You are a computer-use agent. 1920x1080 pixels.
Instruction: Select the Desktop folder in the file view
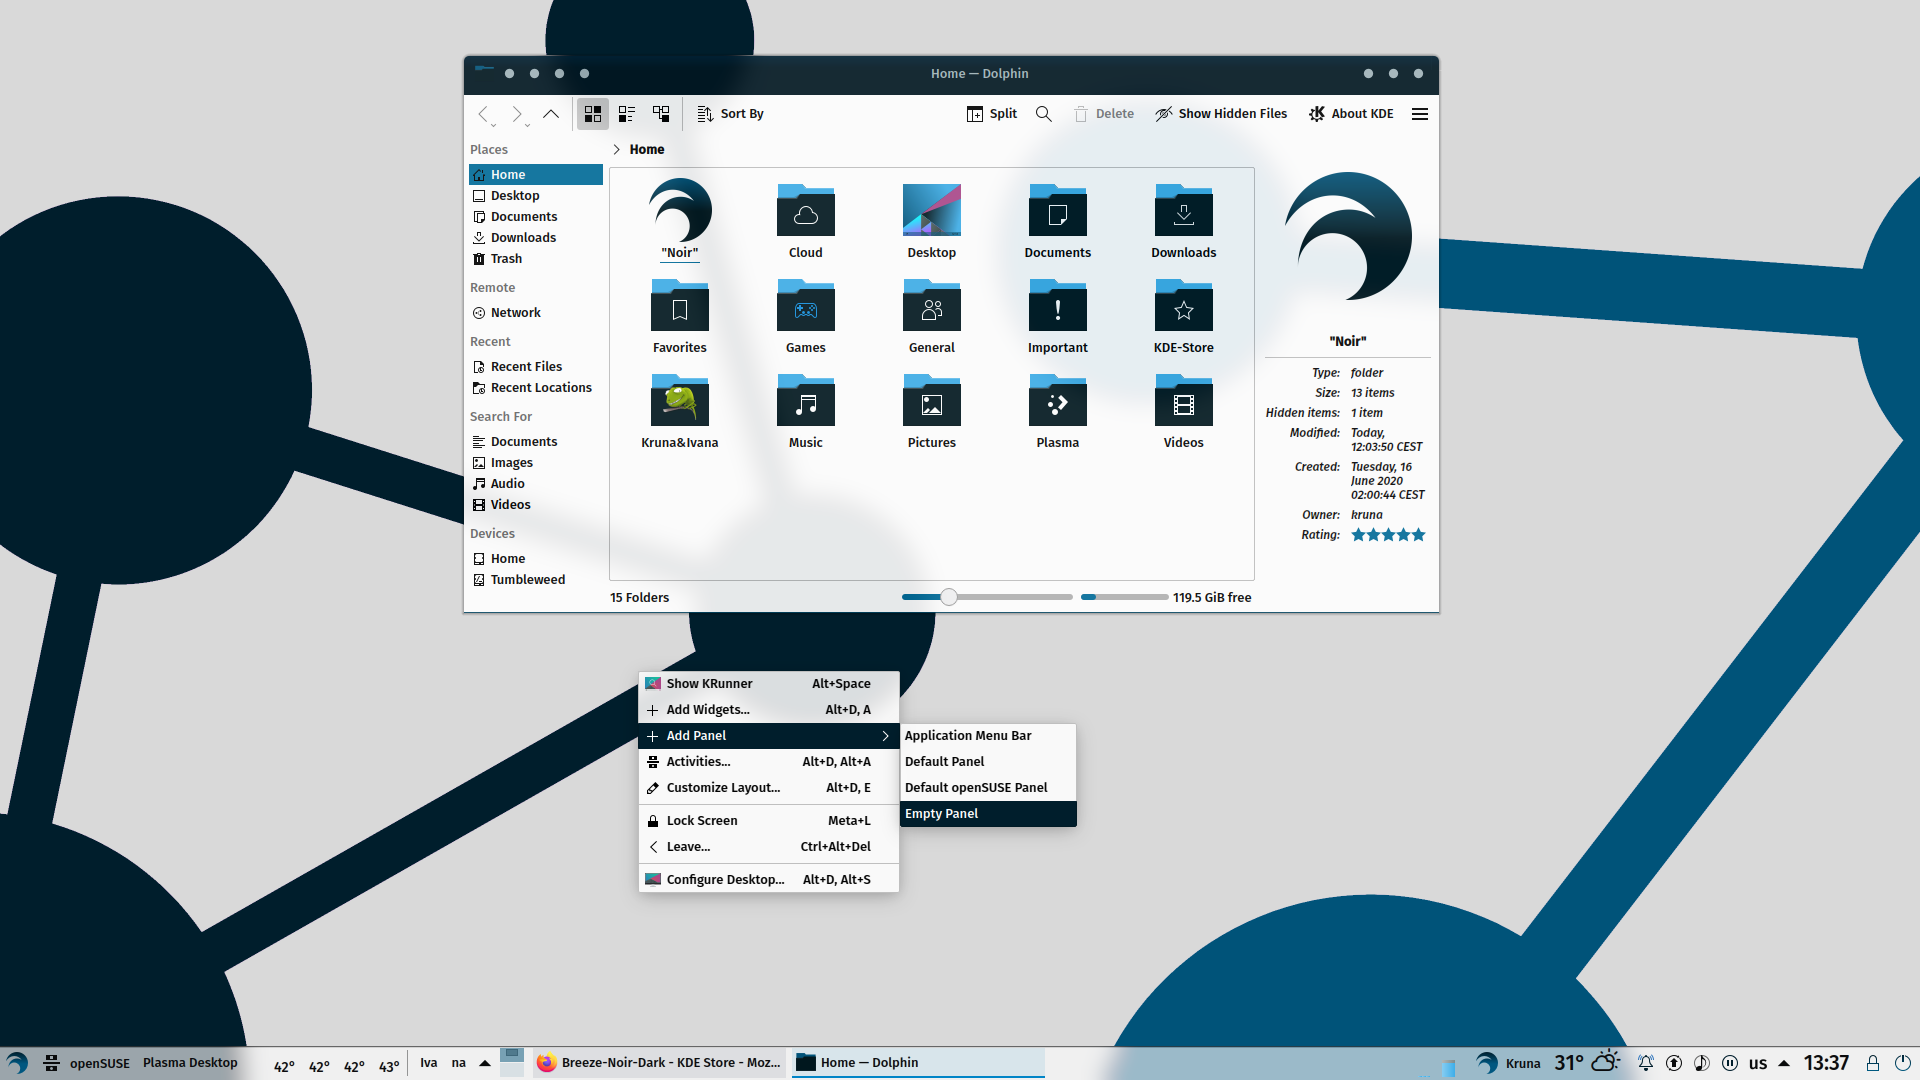tap(932, 212)
